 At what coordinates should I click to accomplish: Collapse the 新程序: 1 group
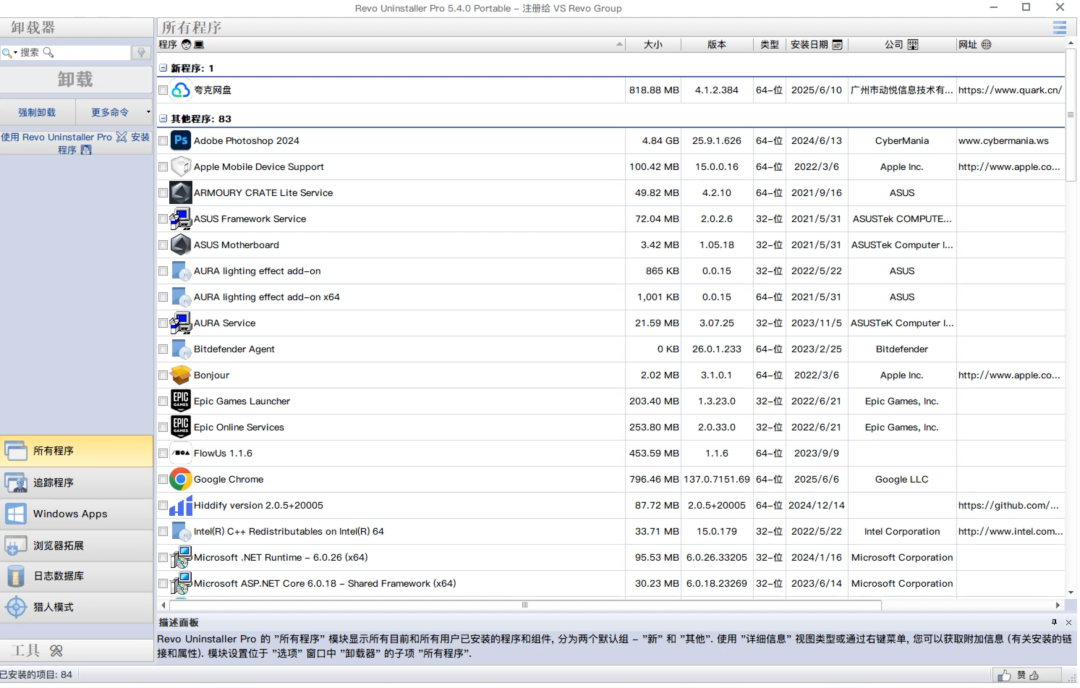[x=163, y=68]
